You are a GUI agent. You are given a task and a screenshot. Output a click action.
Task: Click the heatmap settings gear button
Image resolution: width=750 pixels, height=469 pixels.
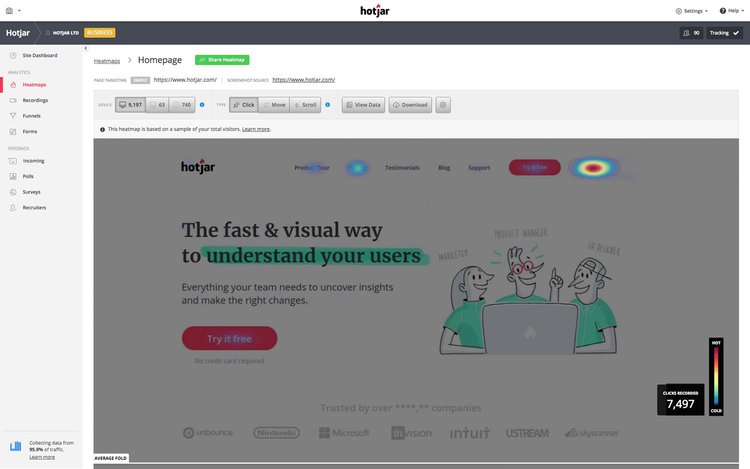point(443,105)
